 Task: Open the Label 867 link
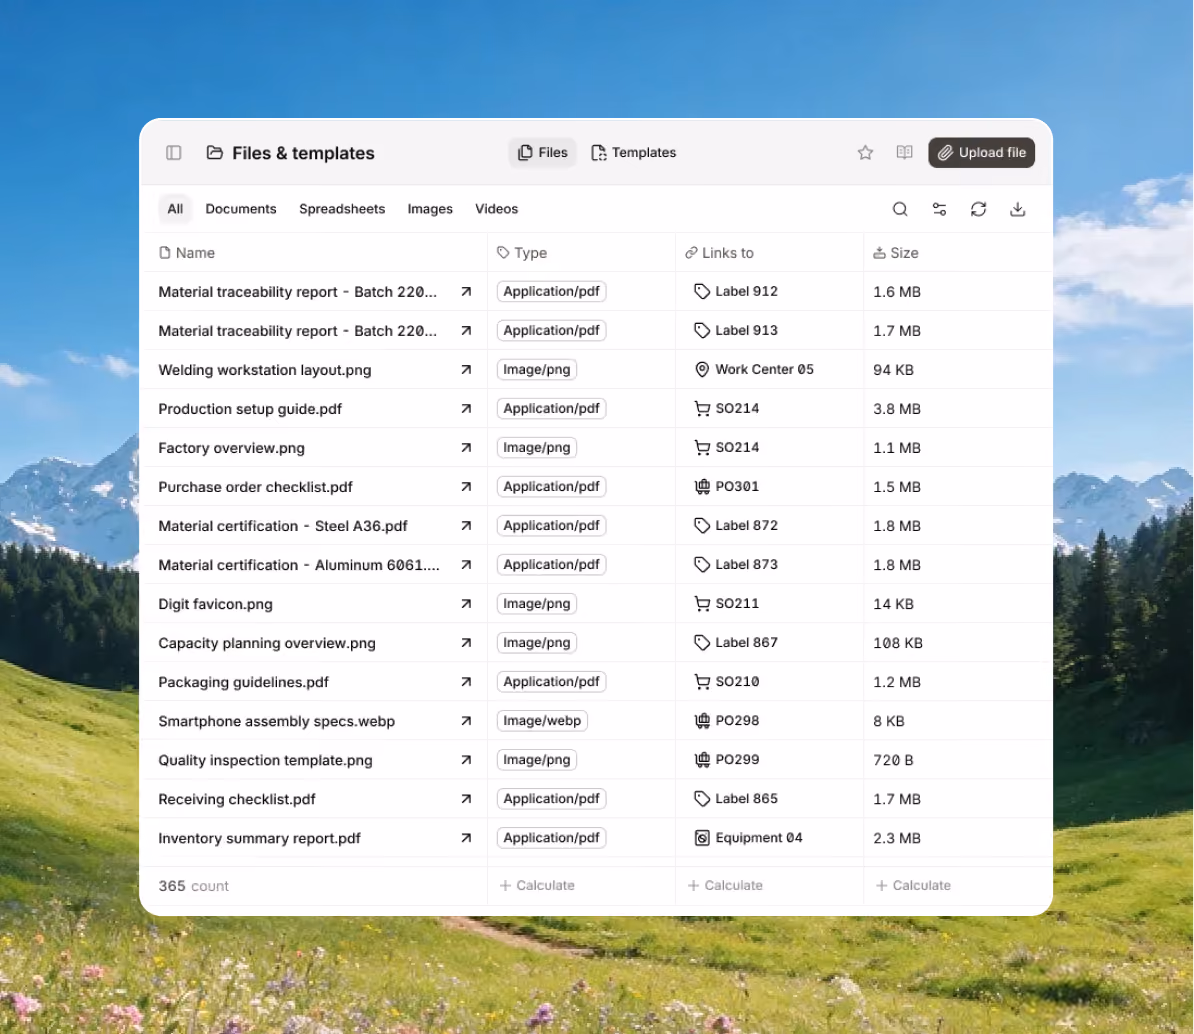pos(736,643)
